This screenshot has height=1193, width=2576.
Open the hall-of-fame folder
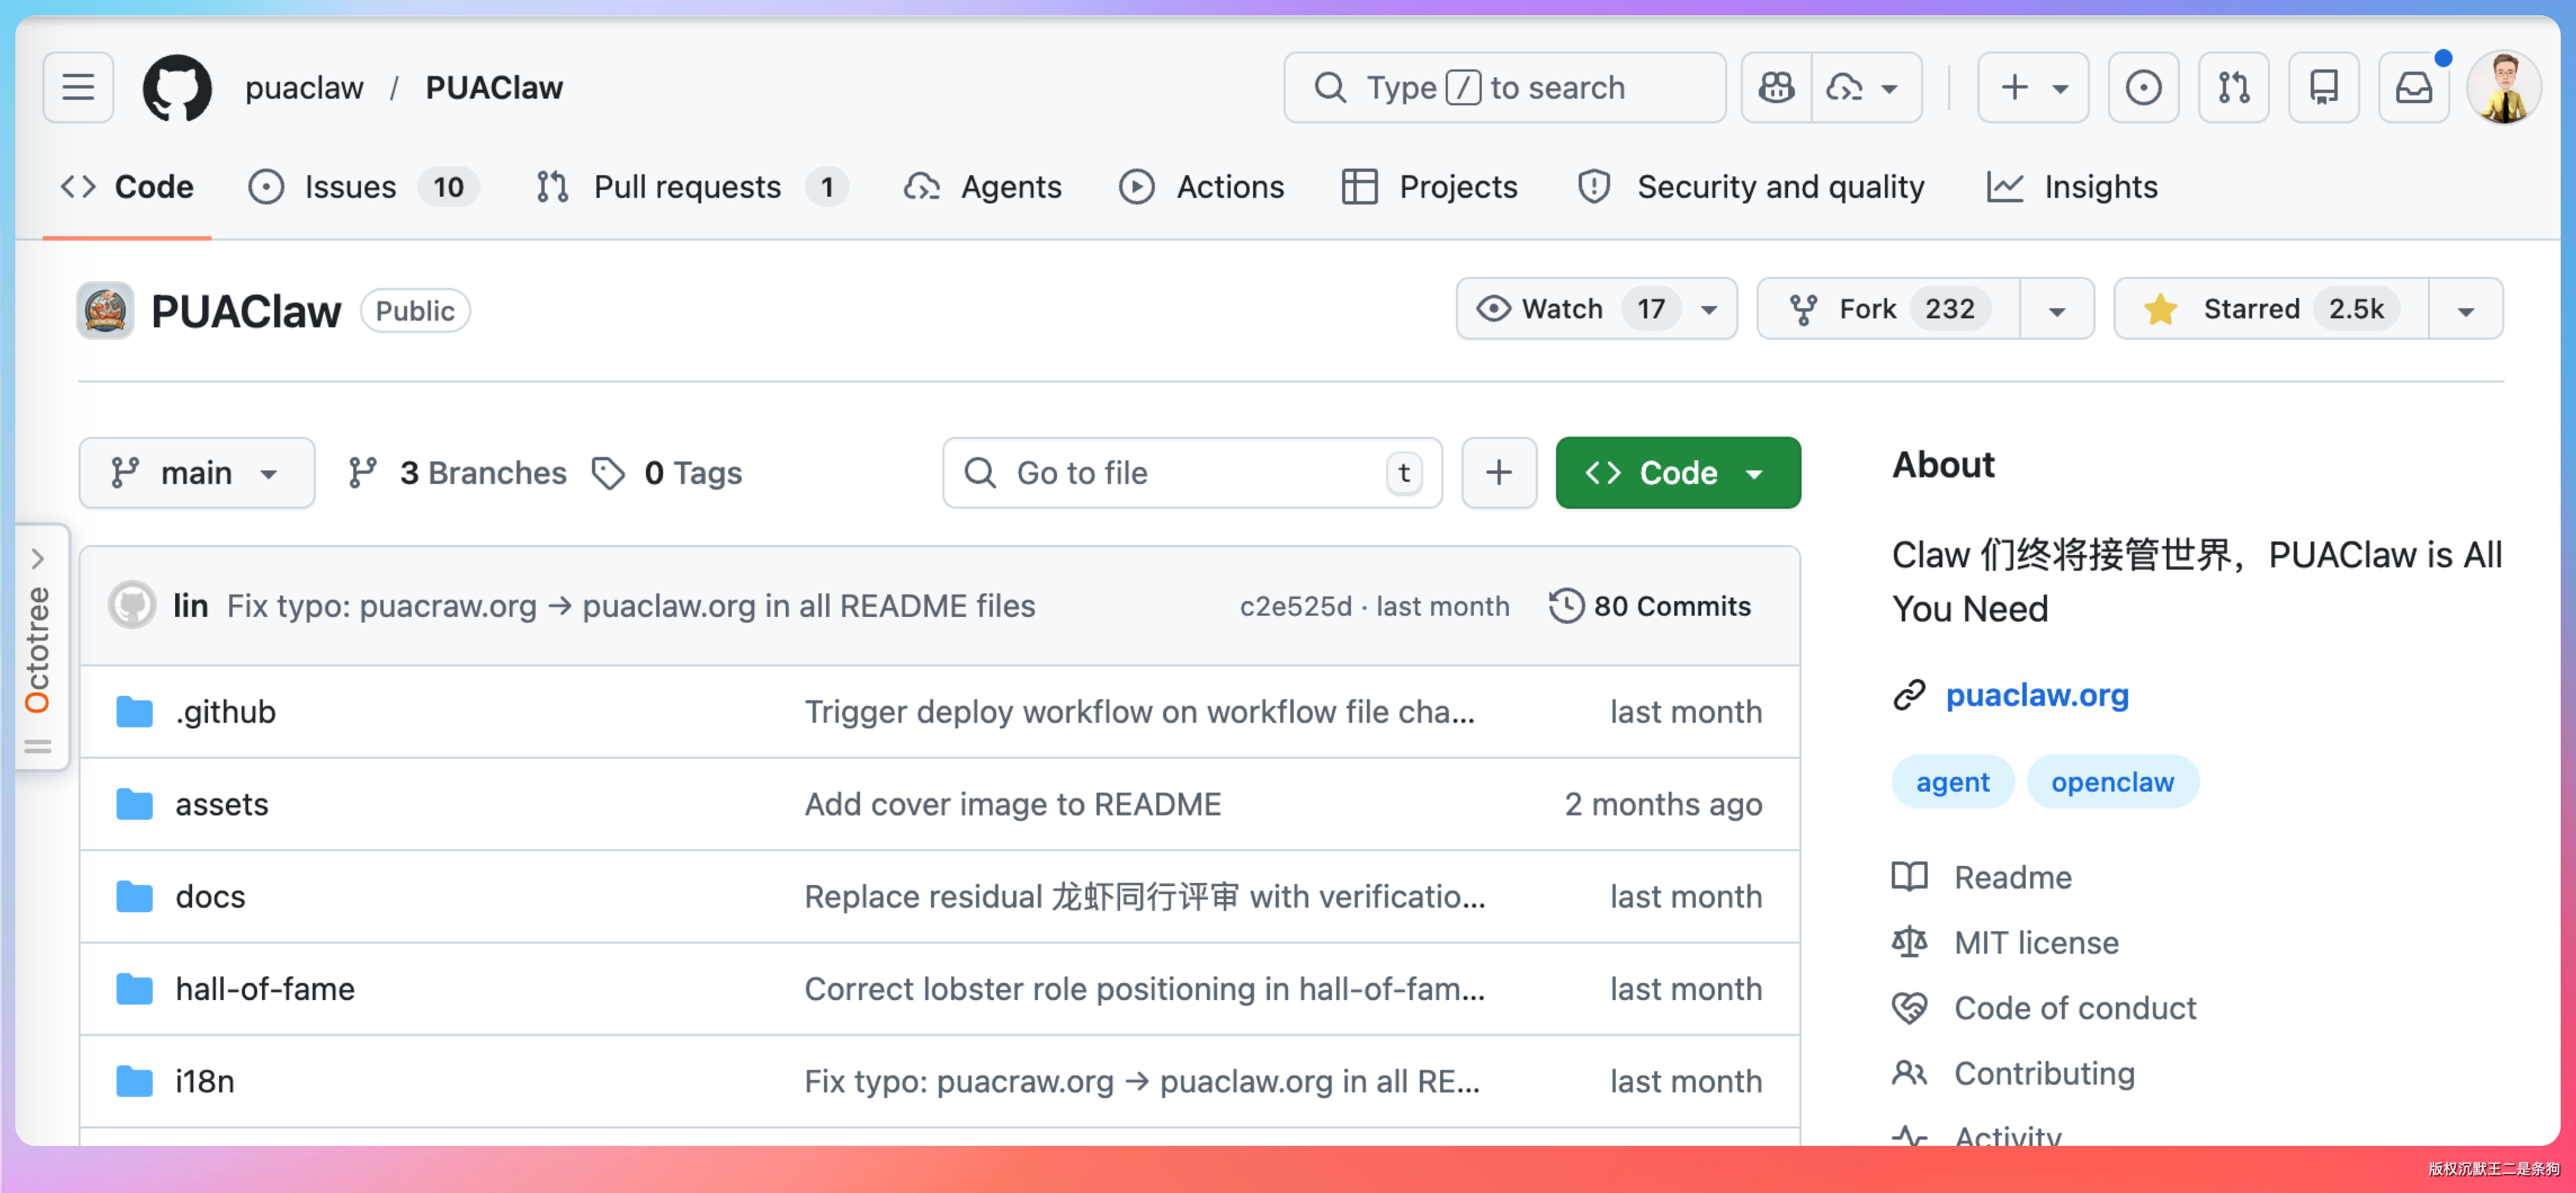[264, 989]
